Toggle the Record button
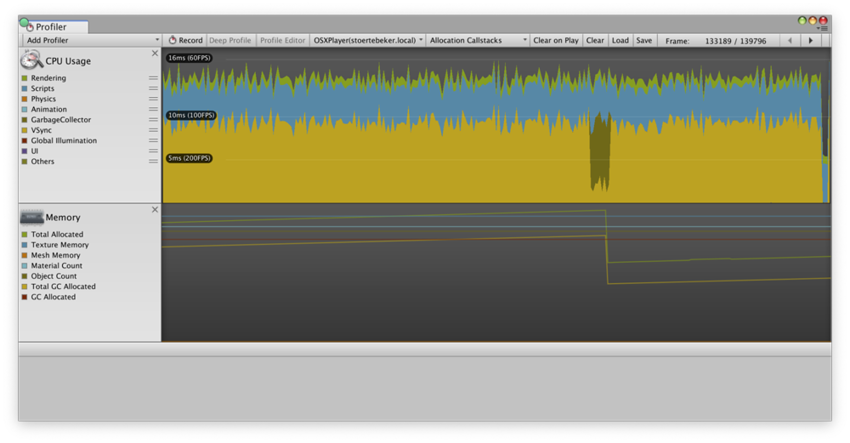Viewport: 850px width, 443px height. pos(185,41)
